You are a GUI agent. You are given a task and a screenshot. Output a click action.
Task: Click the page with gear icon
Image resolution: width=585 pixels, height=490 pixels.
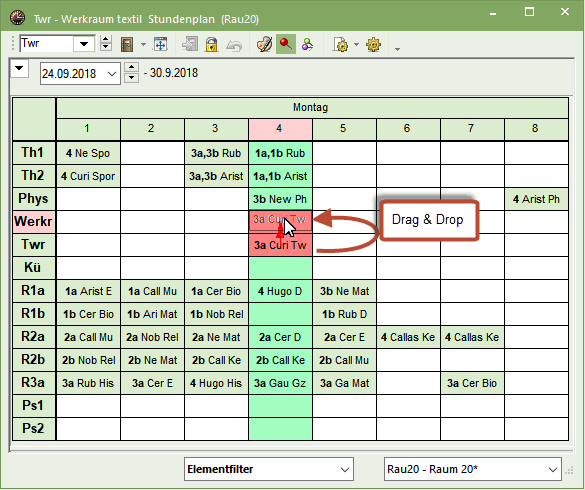[340, 44]
